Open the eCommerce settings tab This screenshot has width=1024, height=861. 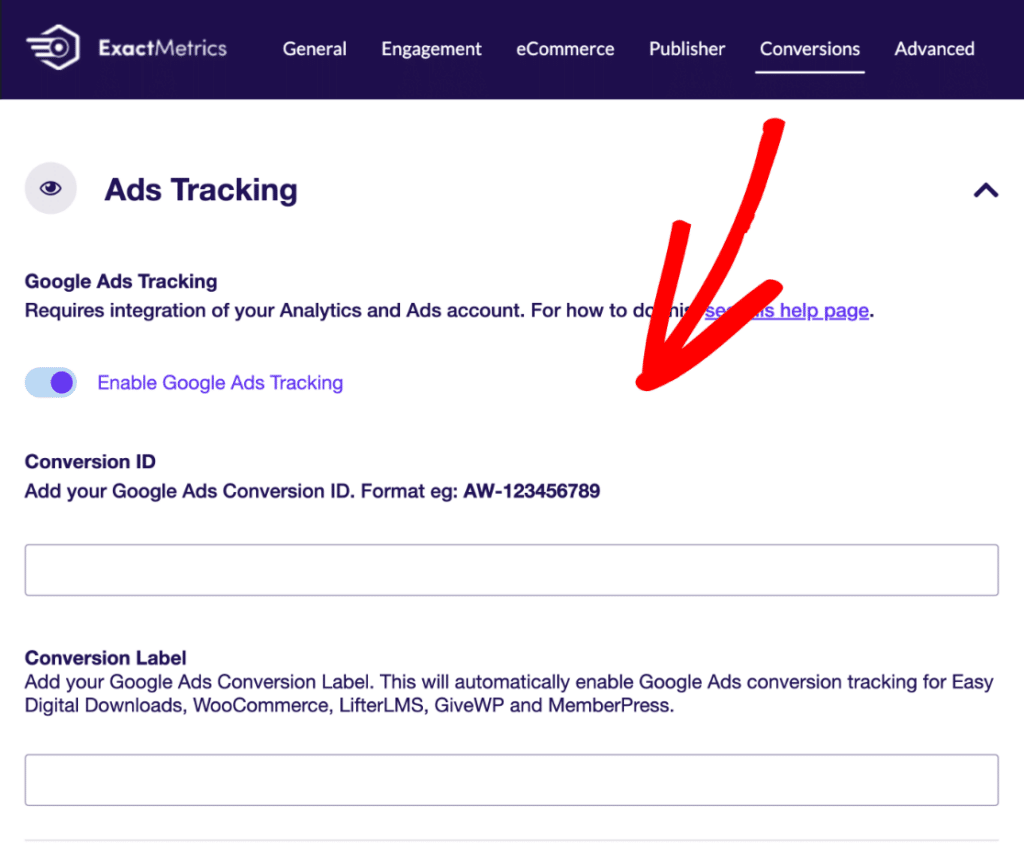(x=565, y=48)
